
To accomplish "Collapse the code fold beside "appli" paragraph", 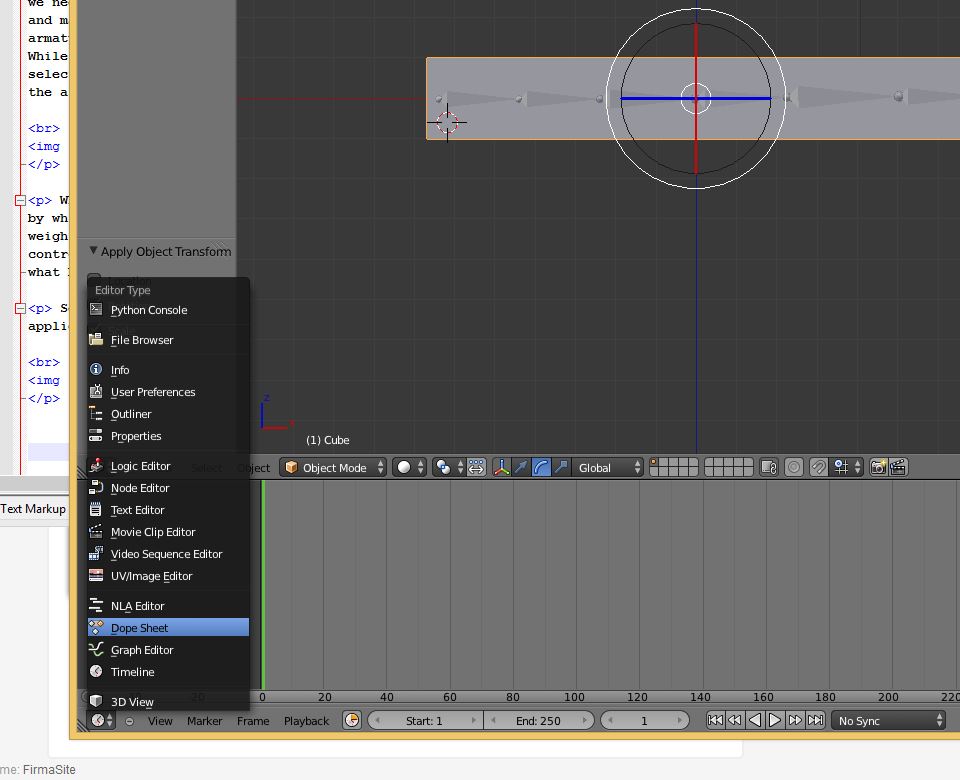I will tap(20, 308).
